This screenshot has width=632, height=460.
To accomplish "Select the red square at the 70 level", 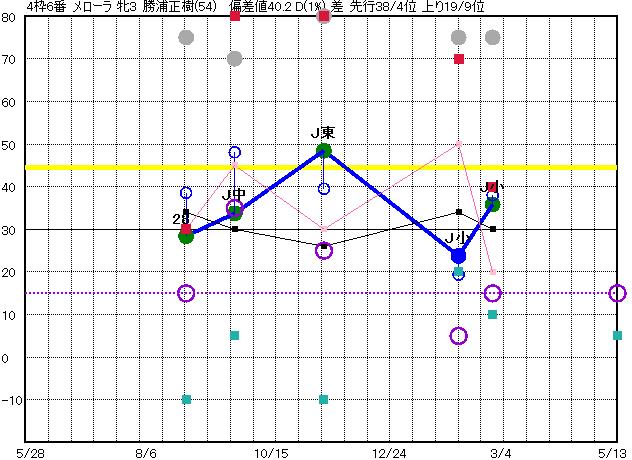I will pos(459,59).
